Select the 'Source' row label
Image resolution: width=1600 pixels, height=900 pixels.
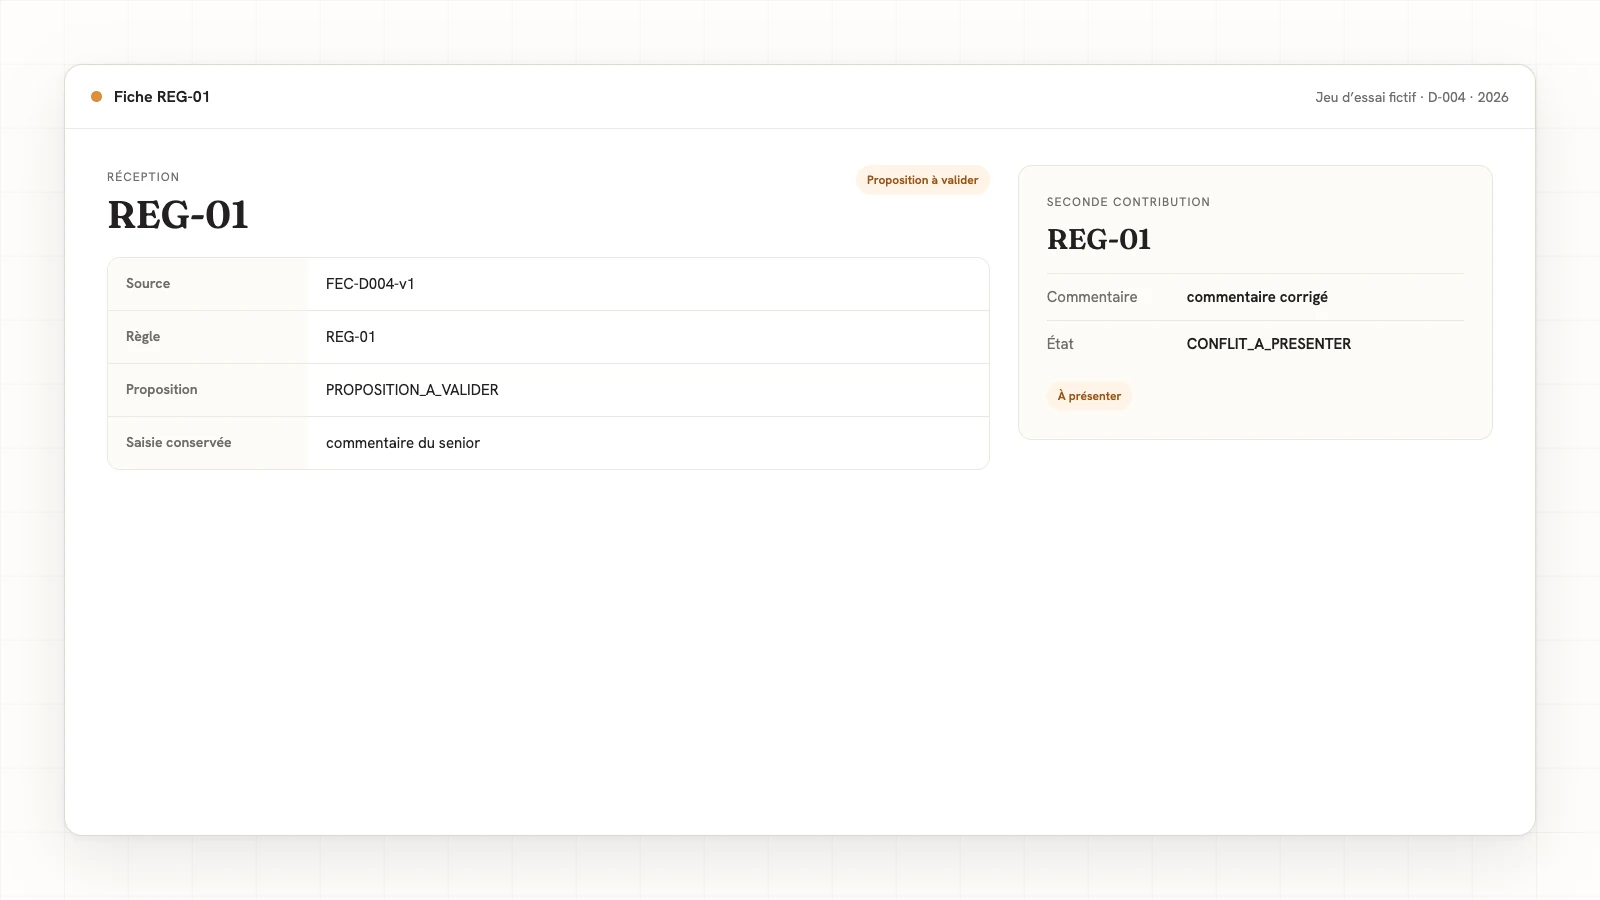pyautogui.click(x=148, y=284)
